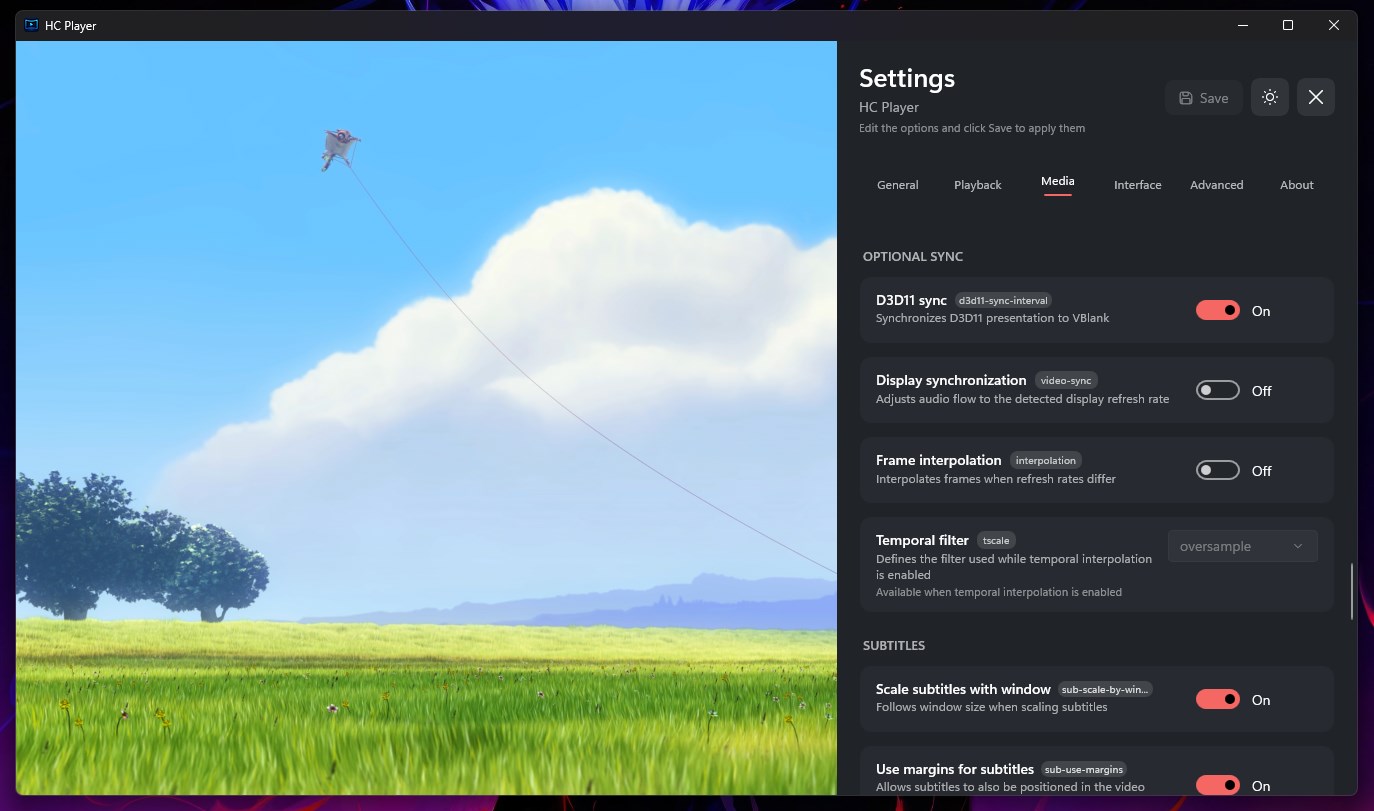Click the tscale option tag
The height and width of the screenshot is (811, 1374).
pos(996,540)
